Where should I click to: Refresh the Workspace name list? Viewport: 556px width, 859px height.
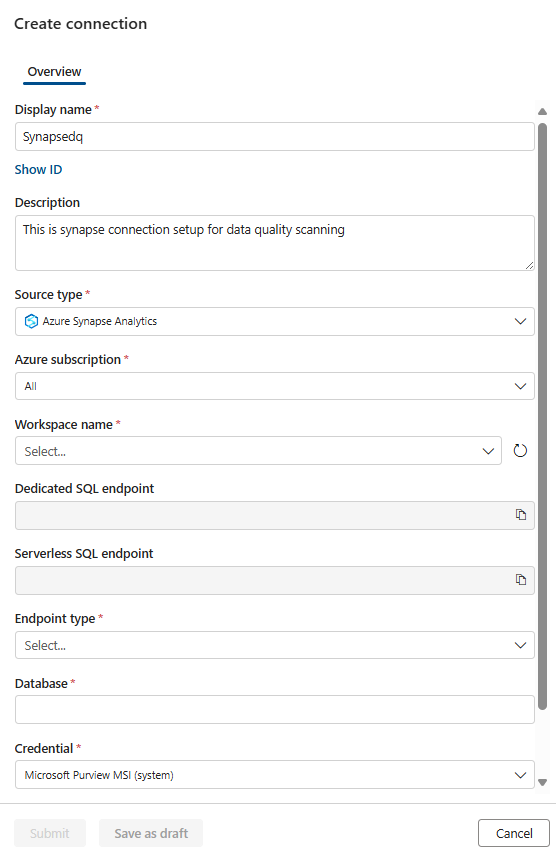point(520,451)
